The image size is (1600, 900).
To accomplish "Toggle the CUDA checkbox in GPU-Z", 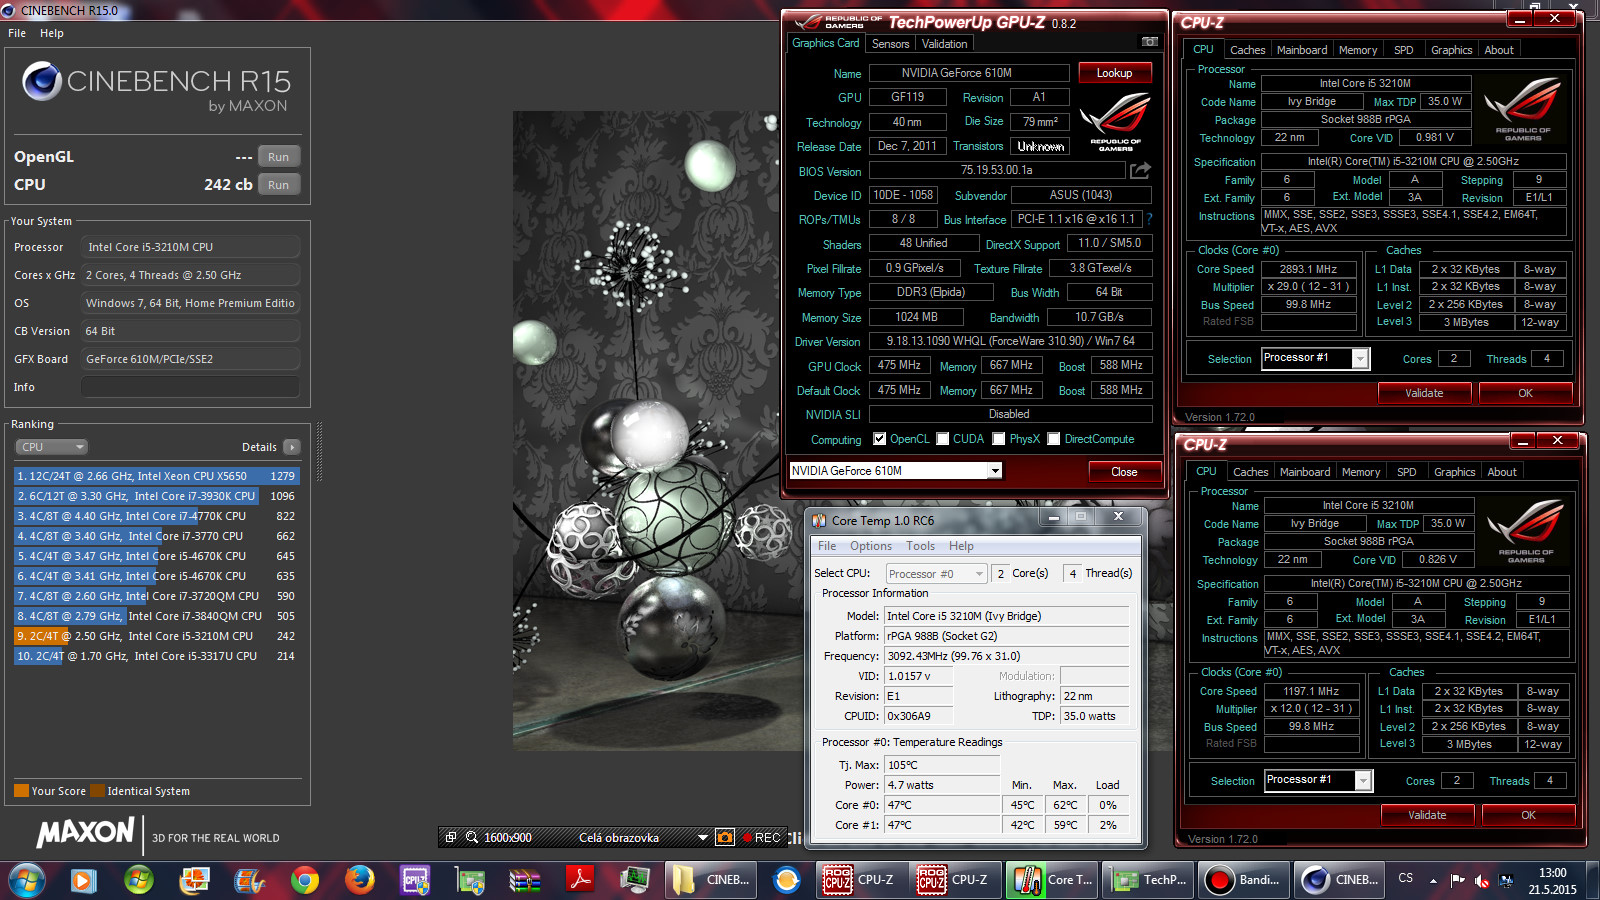I will (x=942, y=439).
